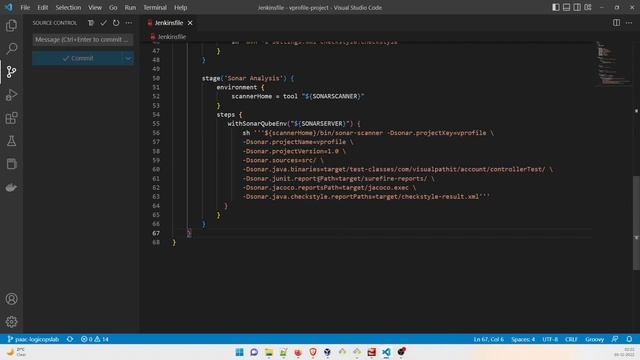The height and width of the screenshot is (360, 640).
Task: Open the Run menu
Action: tap(130, 7)
